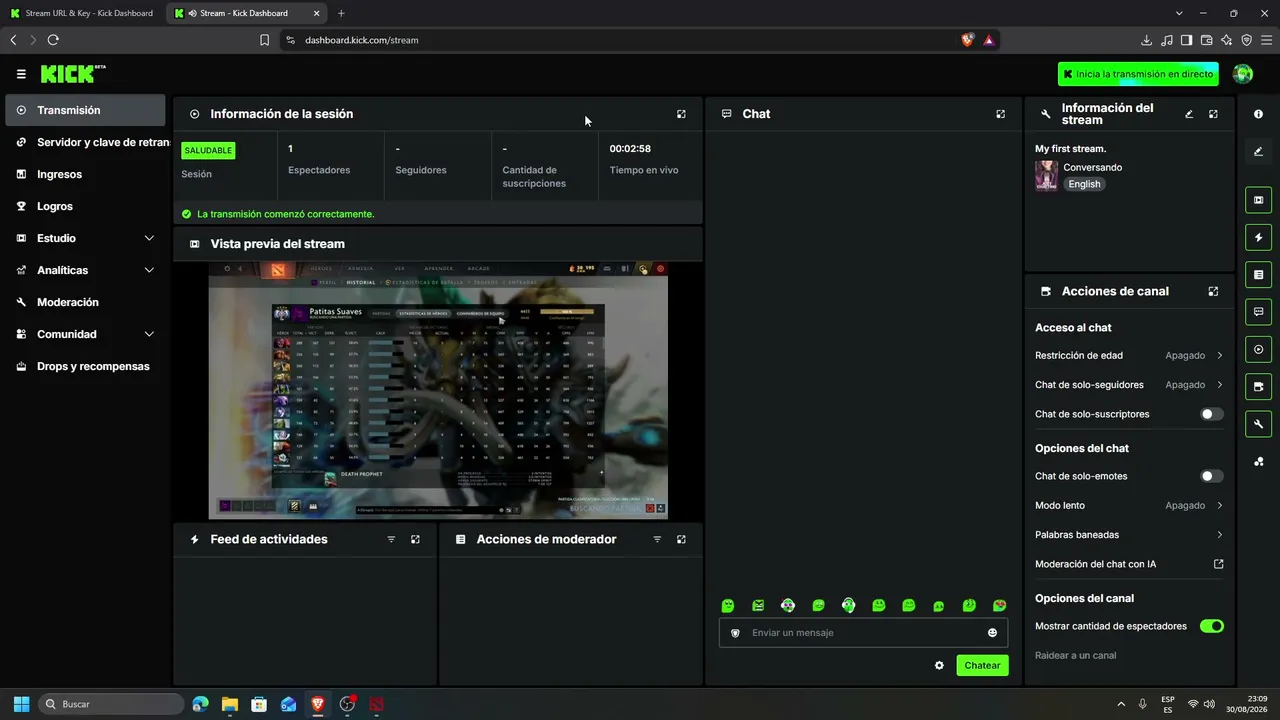Expand the Estudio menu

tap(86, 238)
